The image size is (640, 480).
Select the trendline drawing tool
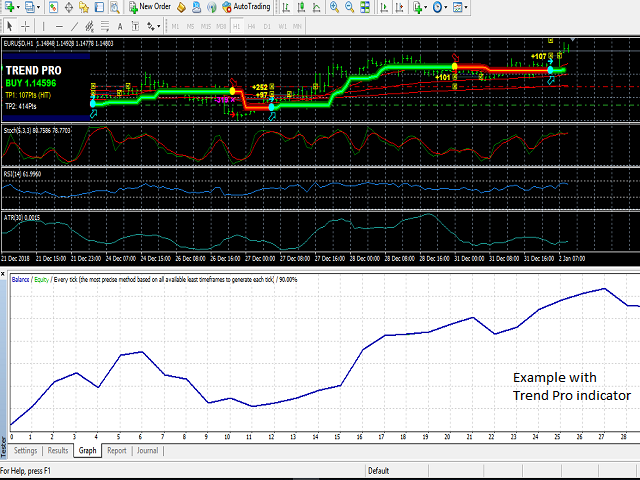click(x=74, y=27)
